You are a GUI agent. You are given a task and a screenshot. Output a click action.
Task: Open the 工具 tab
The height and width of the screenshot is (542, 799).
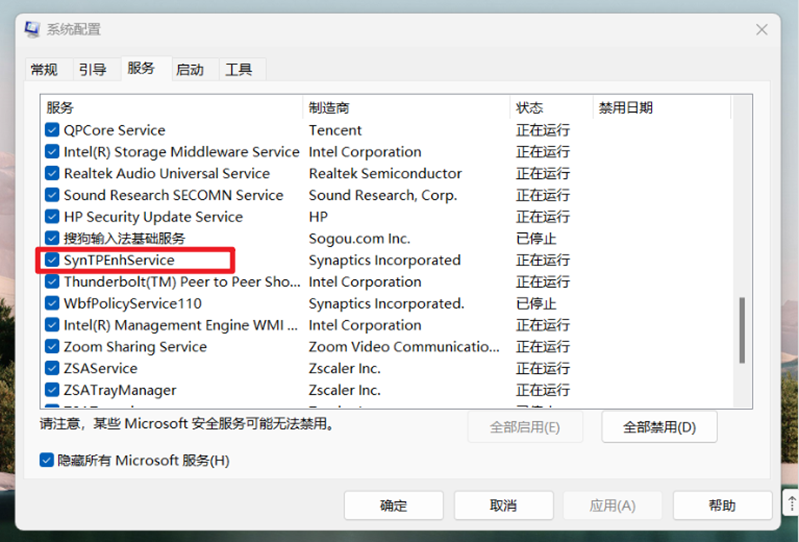[x=239, y=70]
